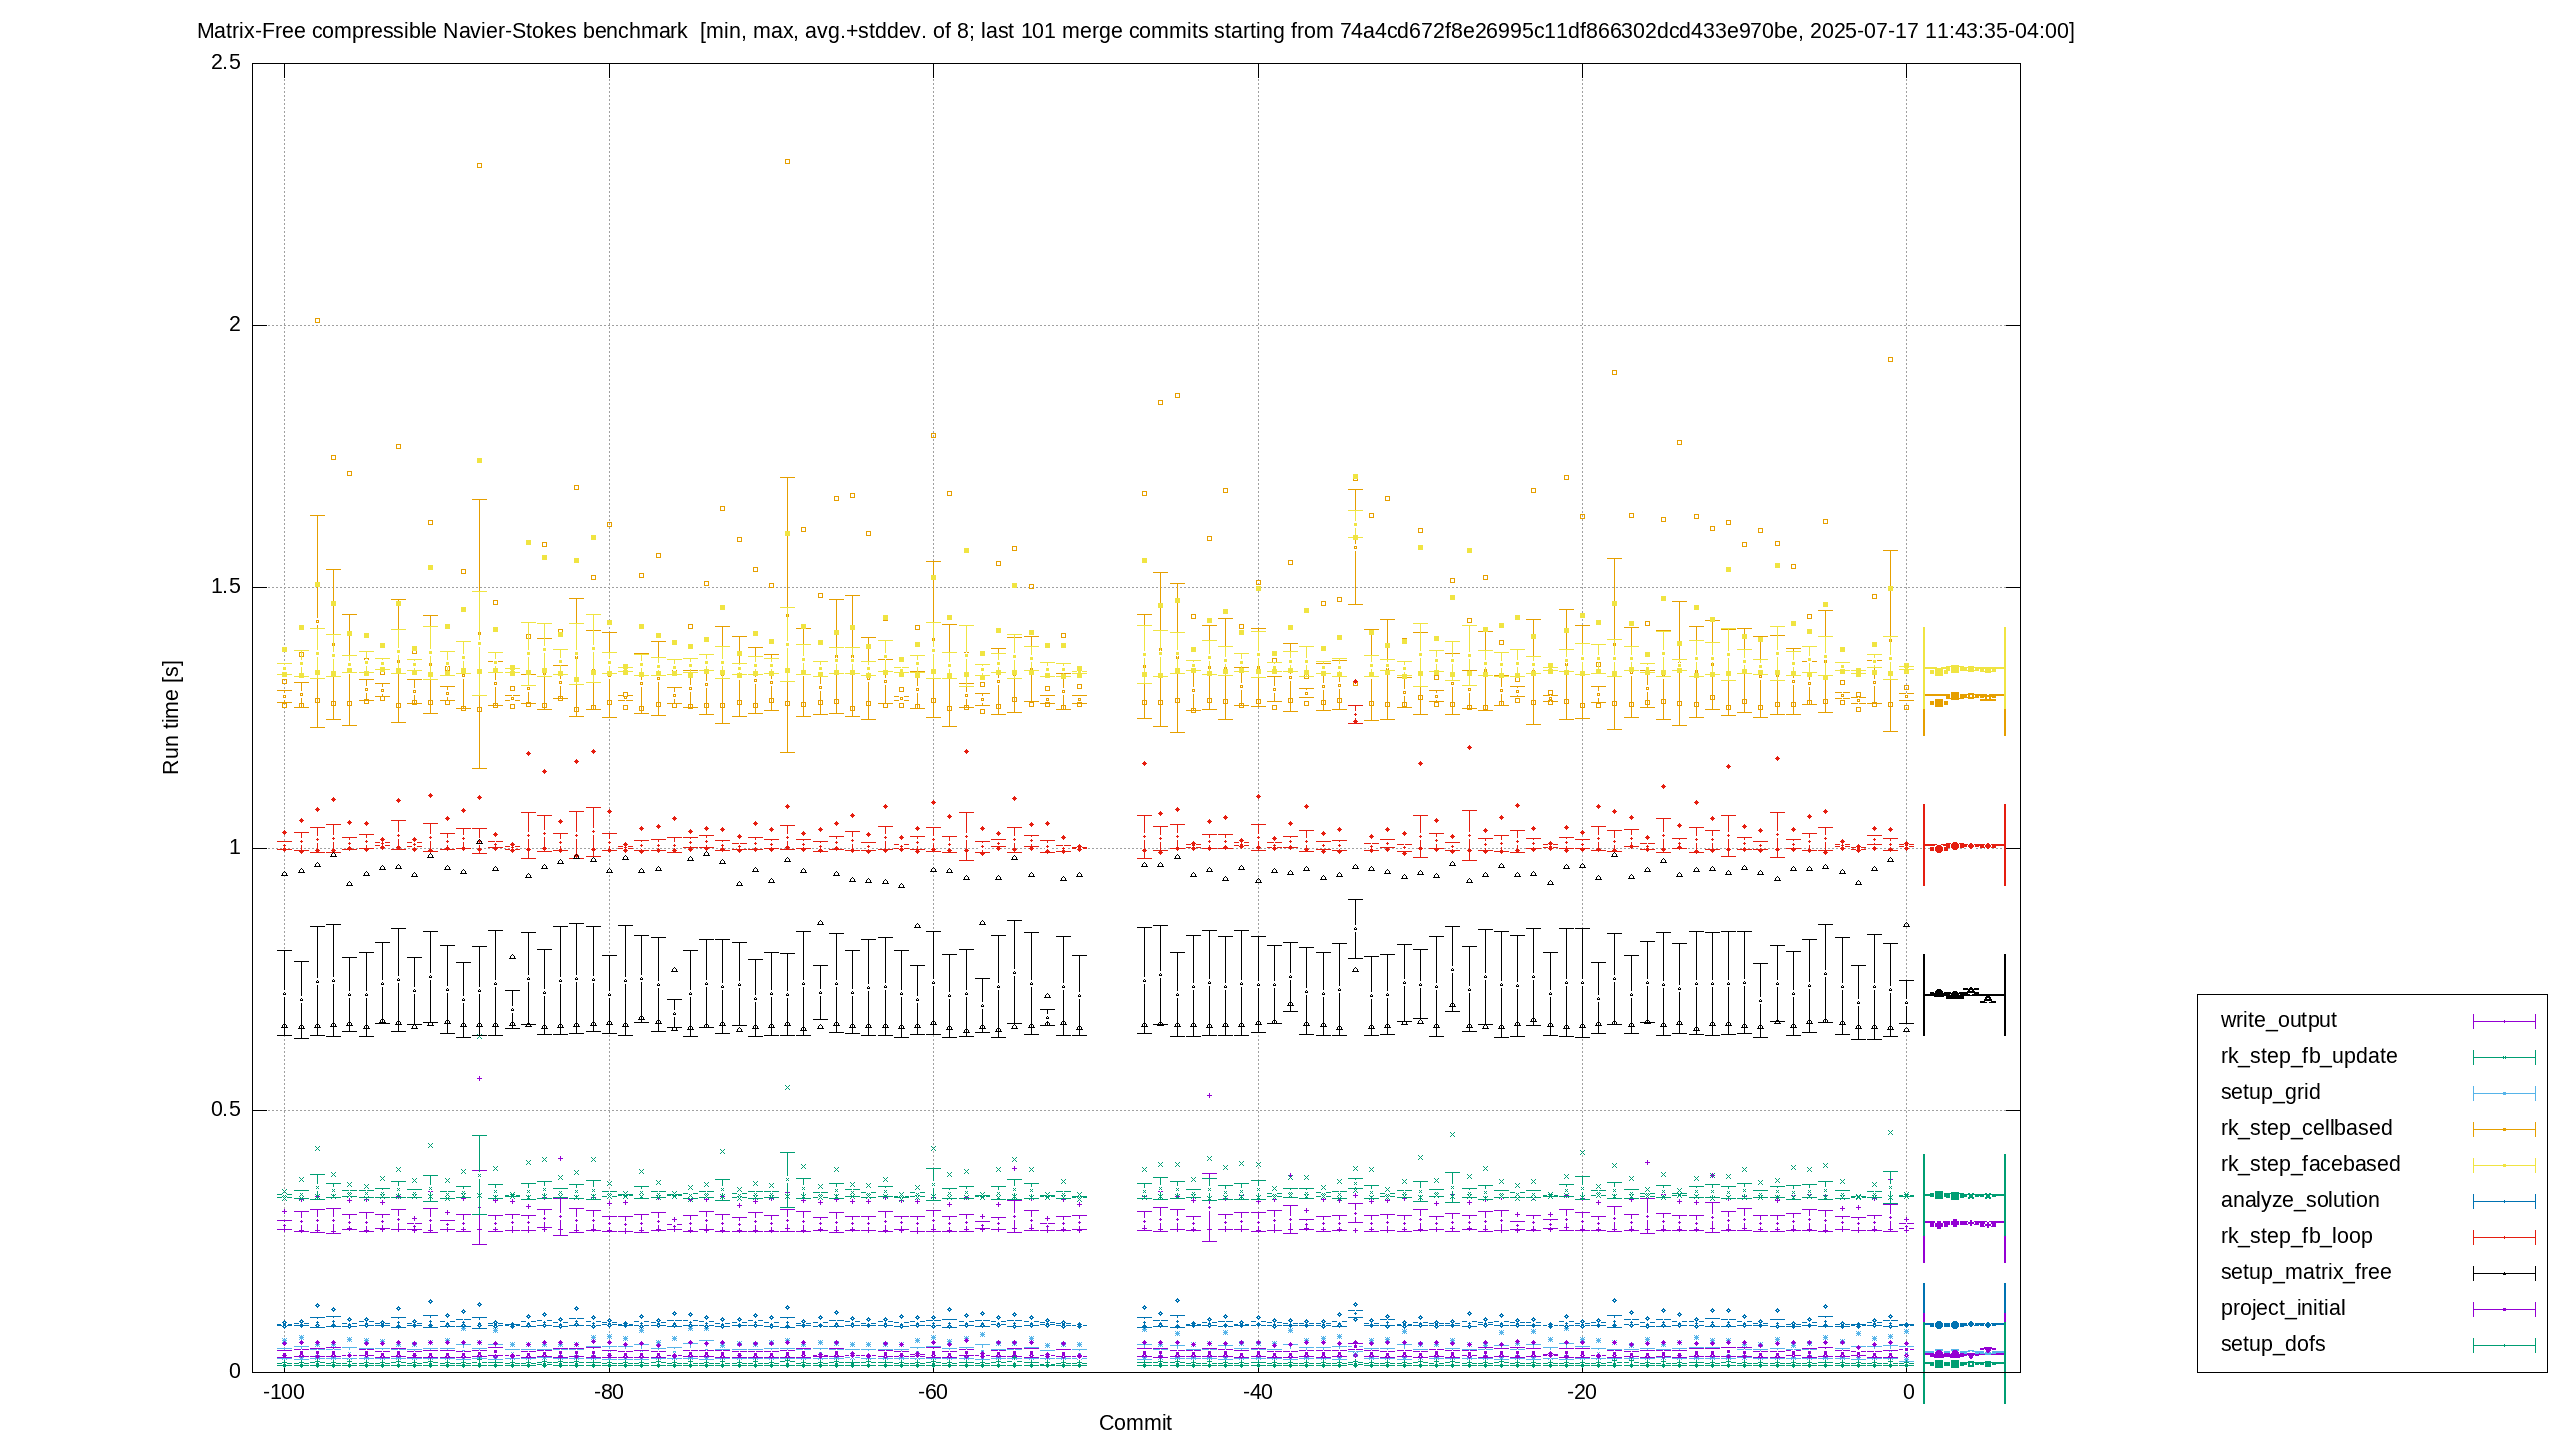
Task: Click the rk_step_facebased legend label
Action: pyautogui.click(x=2310, y=1164)
